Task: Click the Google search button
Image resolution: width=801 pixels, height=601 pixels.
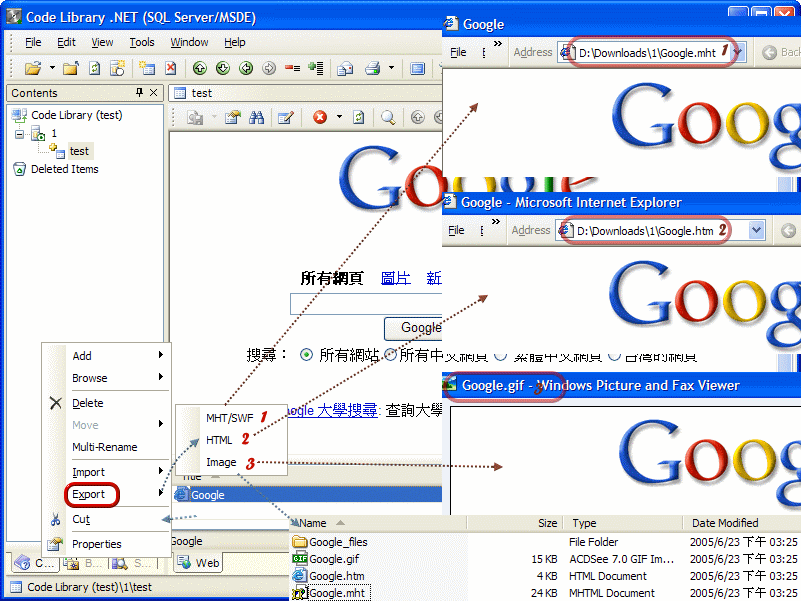Action: 413,328
